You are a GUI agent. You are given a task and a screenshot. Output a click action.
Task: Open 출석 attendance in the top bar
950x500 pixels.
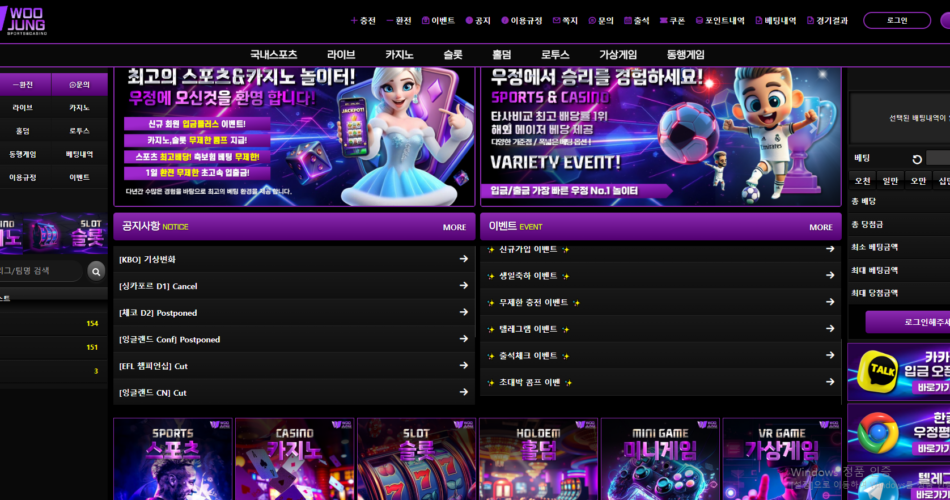(636, 20)
